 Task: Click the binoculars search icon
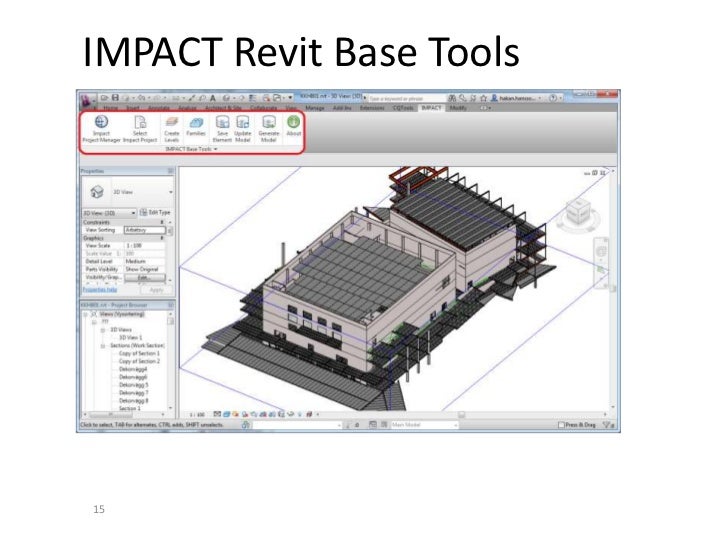(452, 98)
